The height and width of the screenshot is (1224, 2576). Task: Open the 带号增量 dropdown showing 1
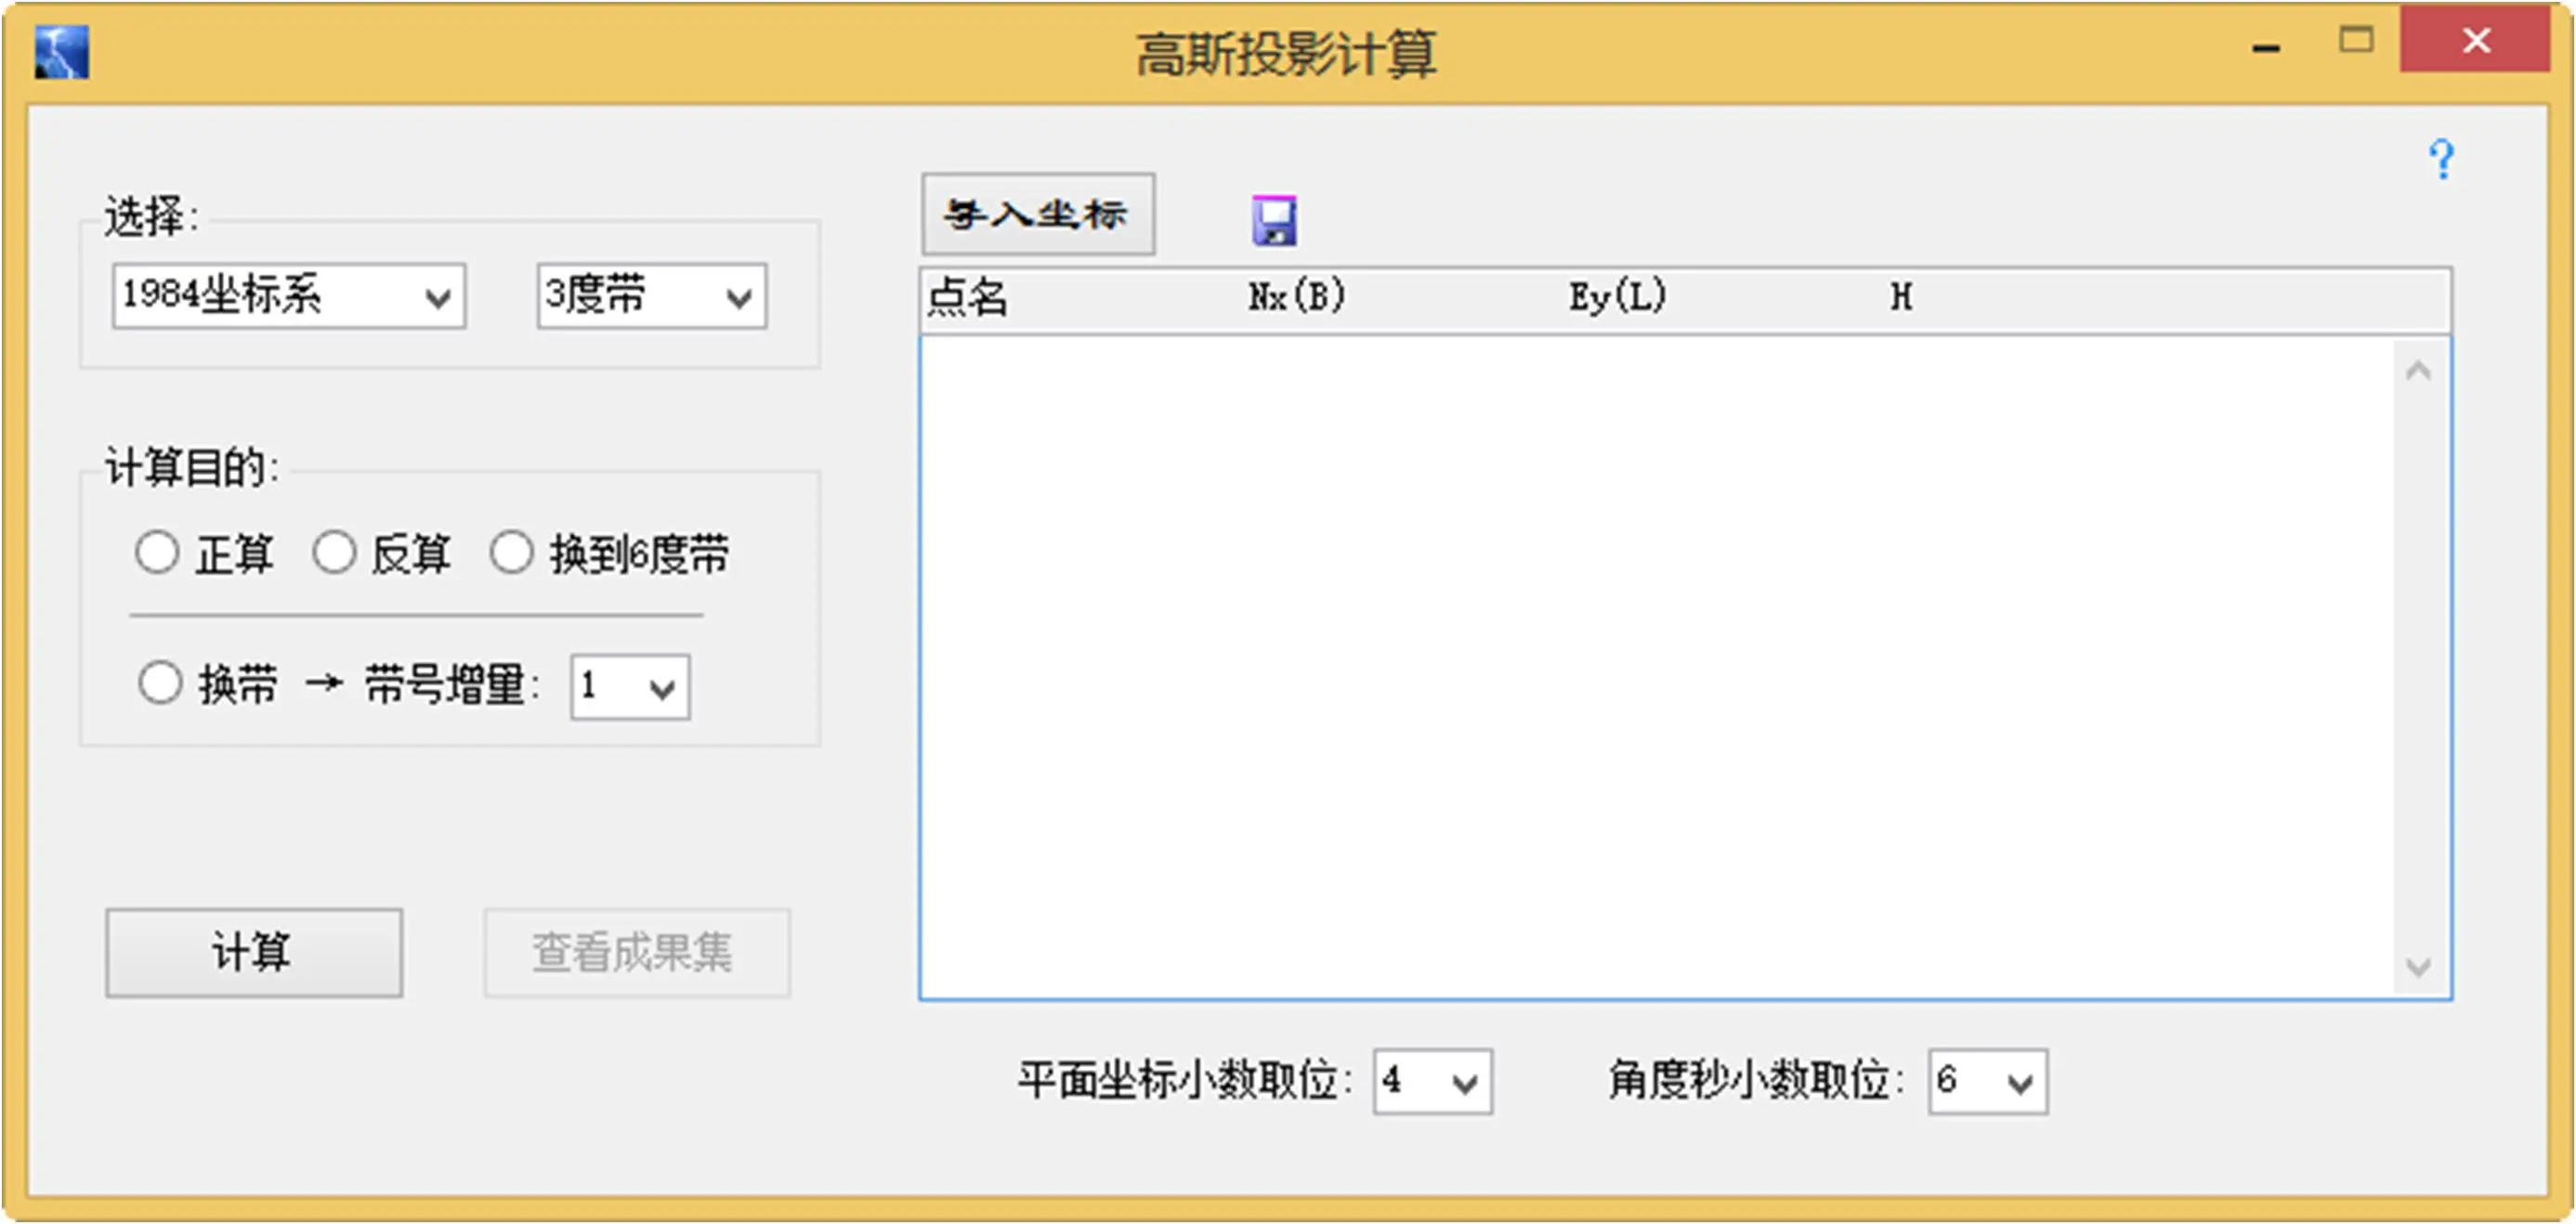[630, 687]
